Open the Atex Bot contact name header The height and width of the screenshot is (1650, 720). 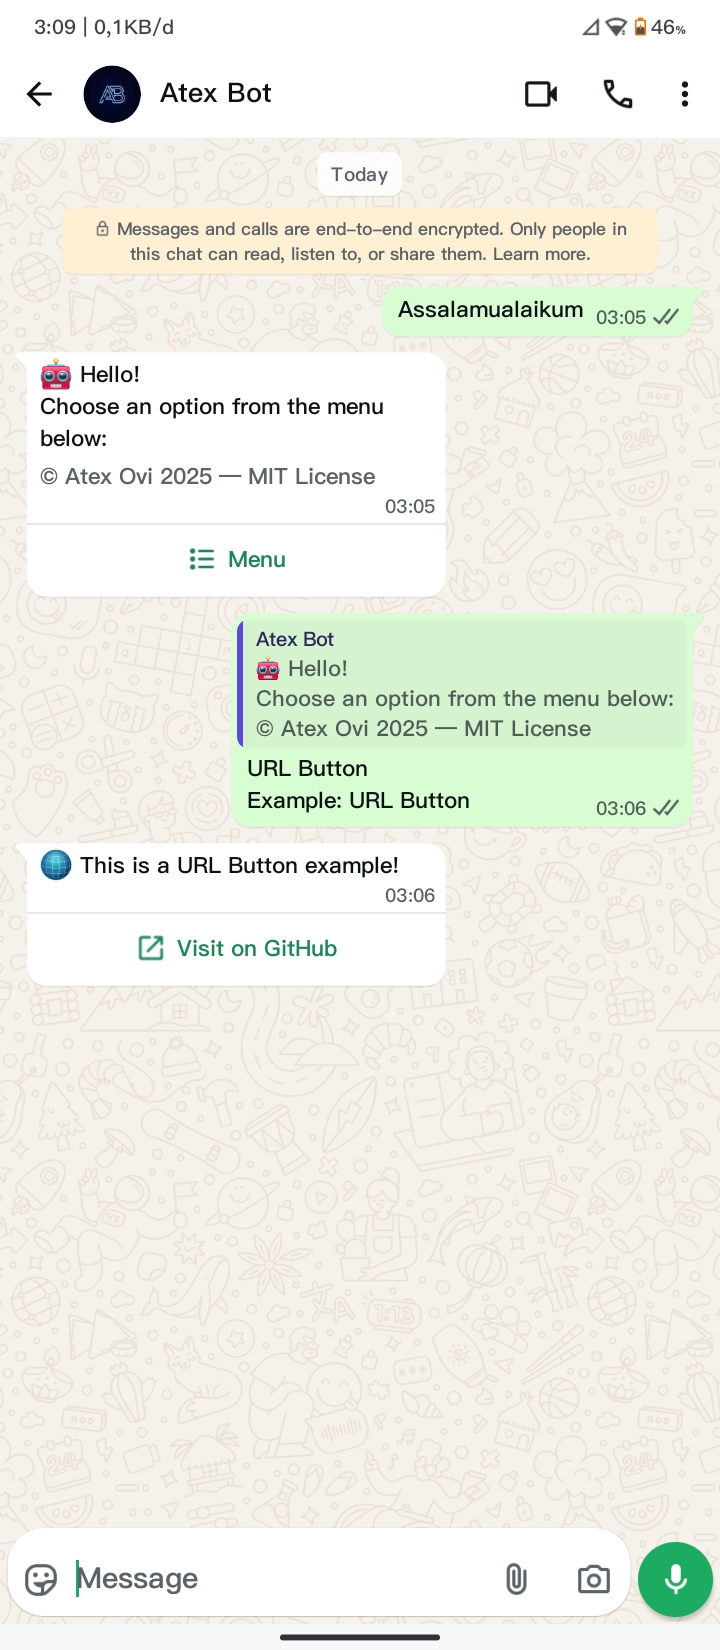pyautogui.click(x=216, y=94)
